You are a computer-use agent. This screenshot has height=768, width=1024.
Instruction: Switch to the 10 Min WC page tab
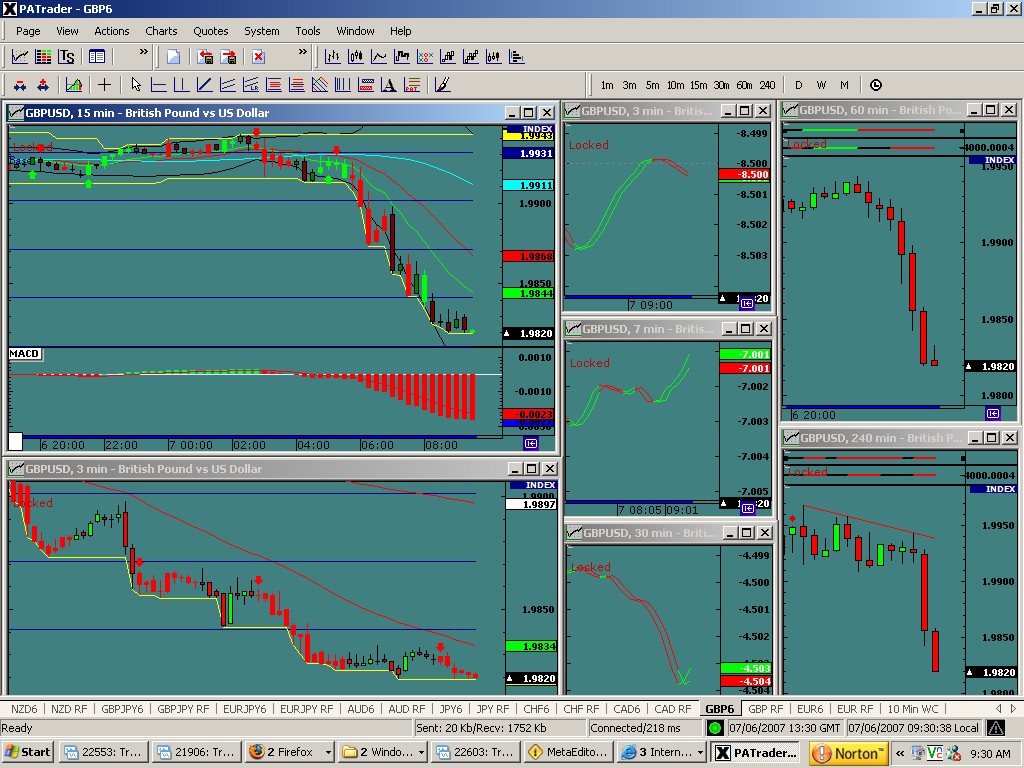912,709
